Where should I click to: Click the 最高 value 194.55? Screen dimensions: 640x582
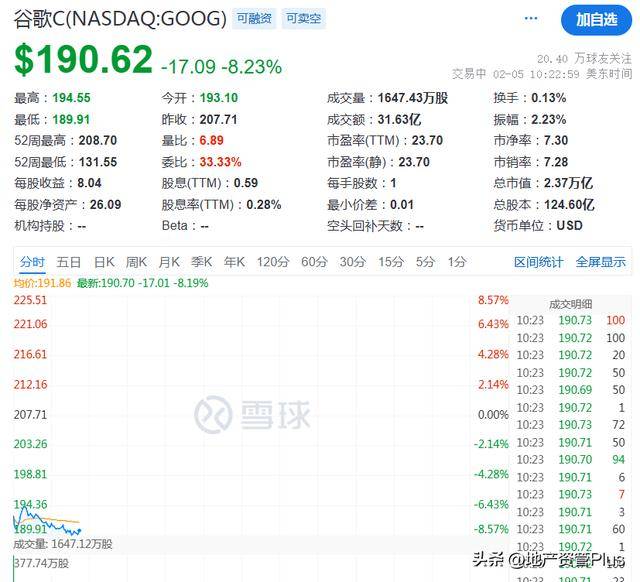(x=71, y=98)
